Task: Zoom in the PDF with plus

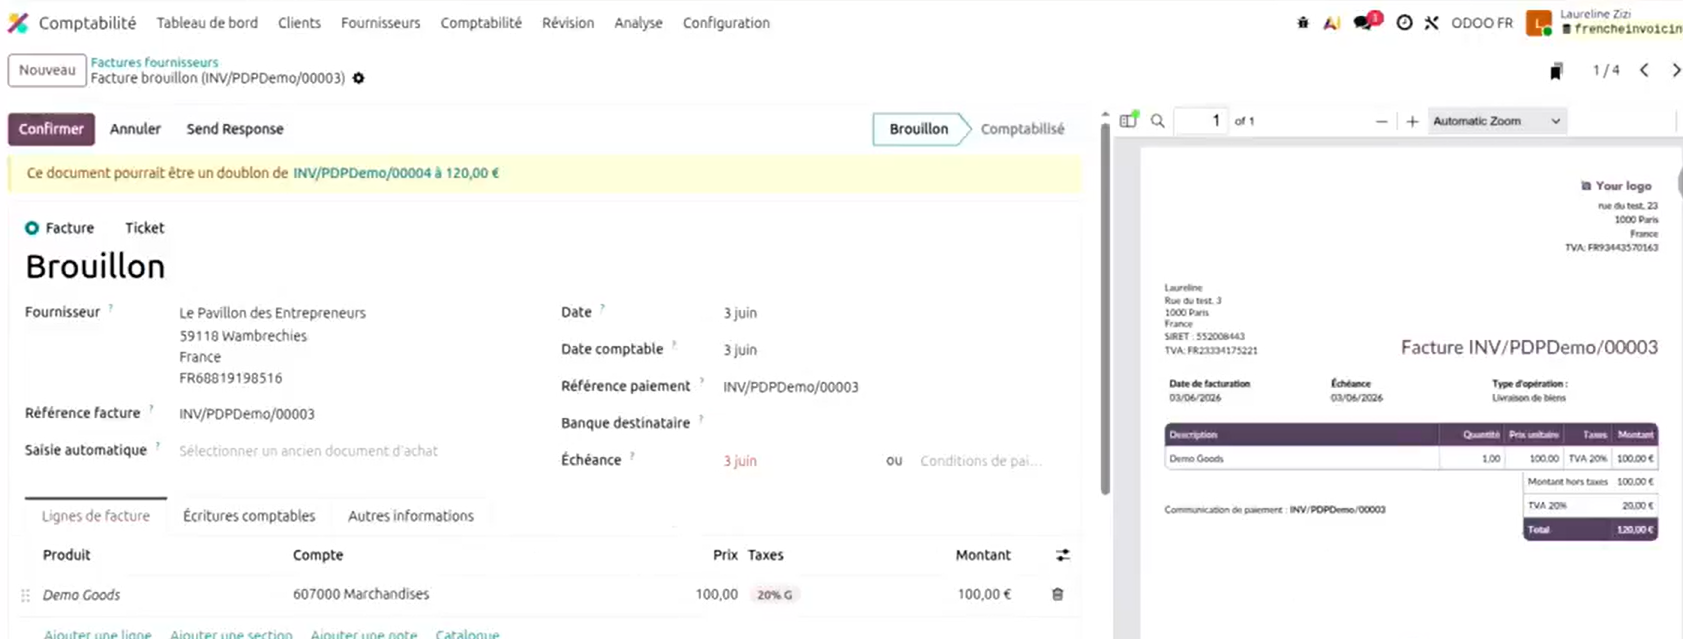Action: pos(1412,121)
